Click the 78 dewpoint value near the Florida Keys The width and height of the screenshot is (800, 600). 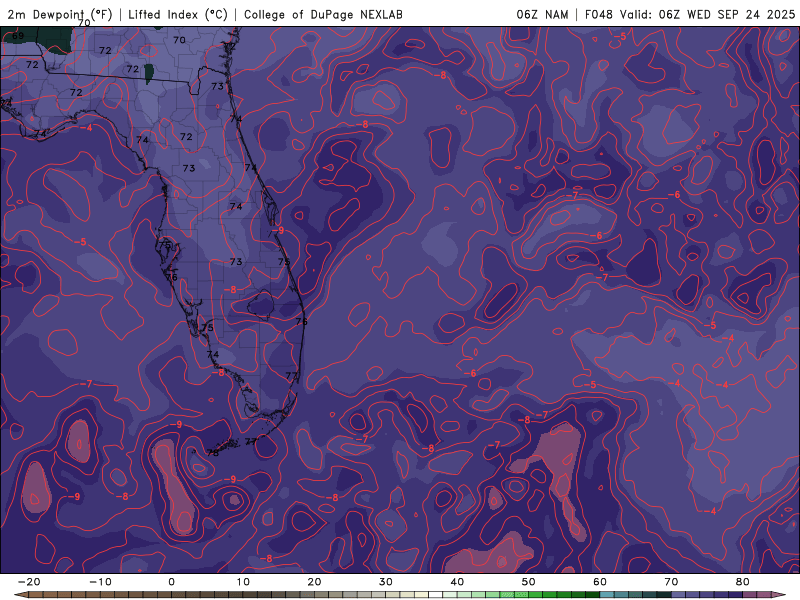tap(213, 453)
